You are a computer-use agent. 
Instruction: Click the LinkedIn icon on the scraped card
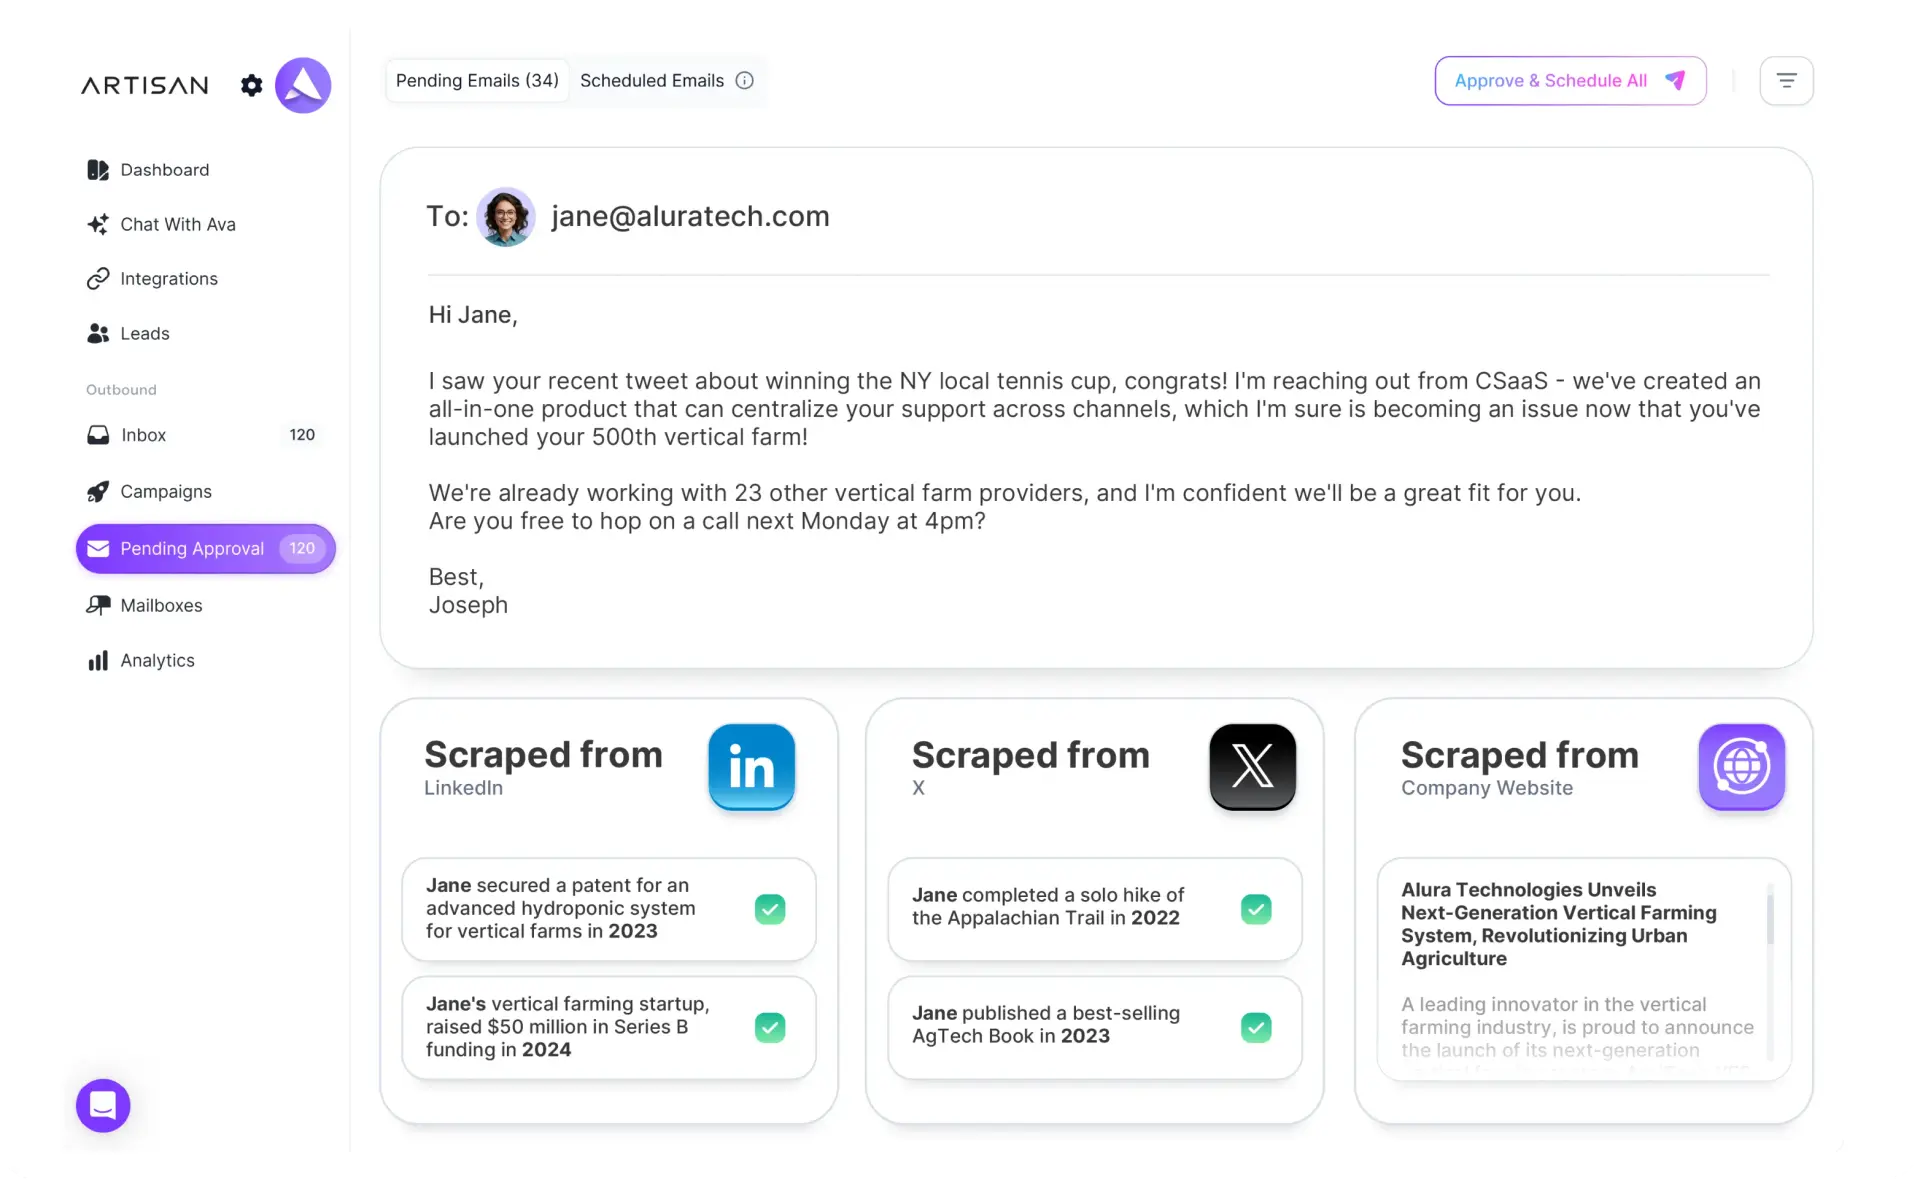[x=751, y=767]
